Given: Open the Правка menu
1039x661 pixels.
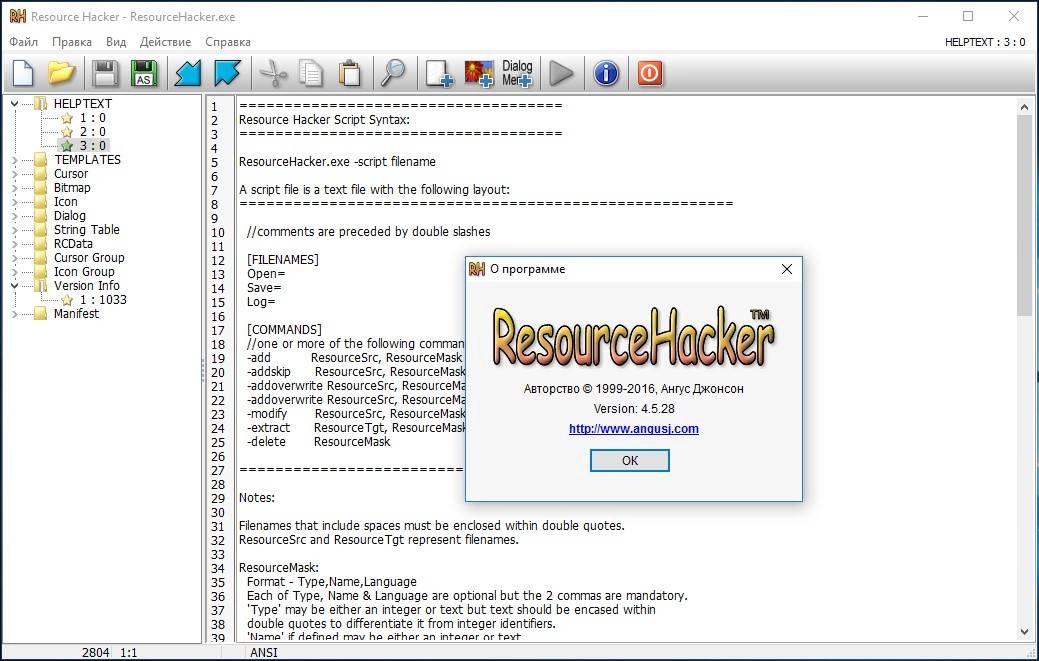Looking at the screenshot, I should click(x=72, y=42).
